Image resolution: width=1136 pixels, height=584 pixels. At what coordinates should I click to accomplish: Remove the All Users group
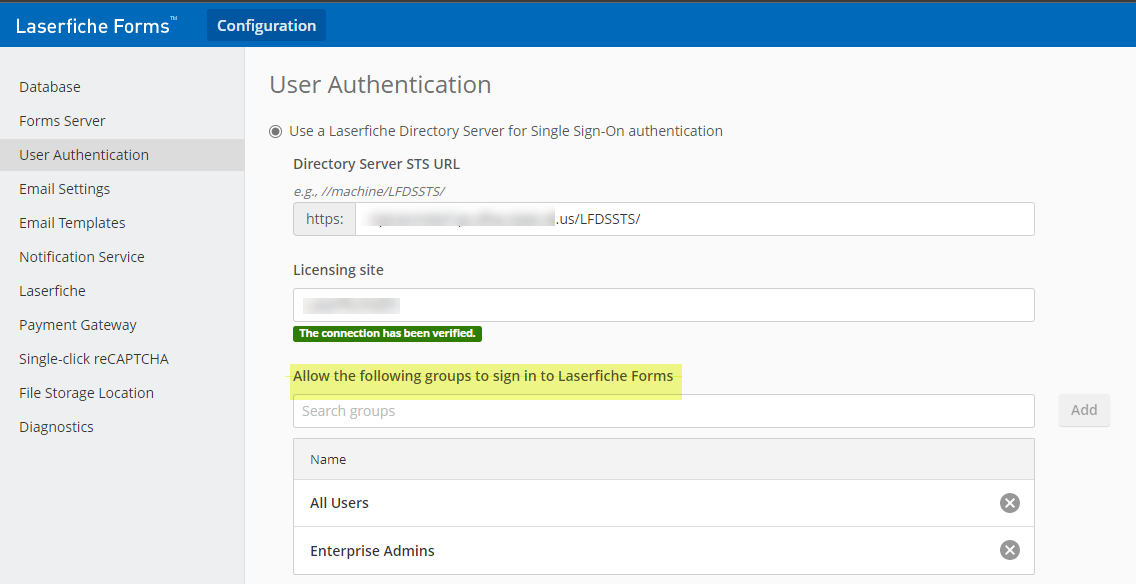click(1009, 503)
